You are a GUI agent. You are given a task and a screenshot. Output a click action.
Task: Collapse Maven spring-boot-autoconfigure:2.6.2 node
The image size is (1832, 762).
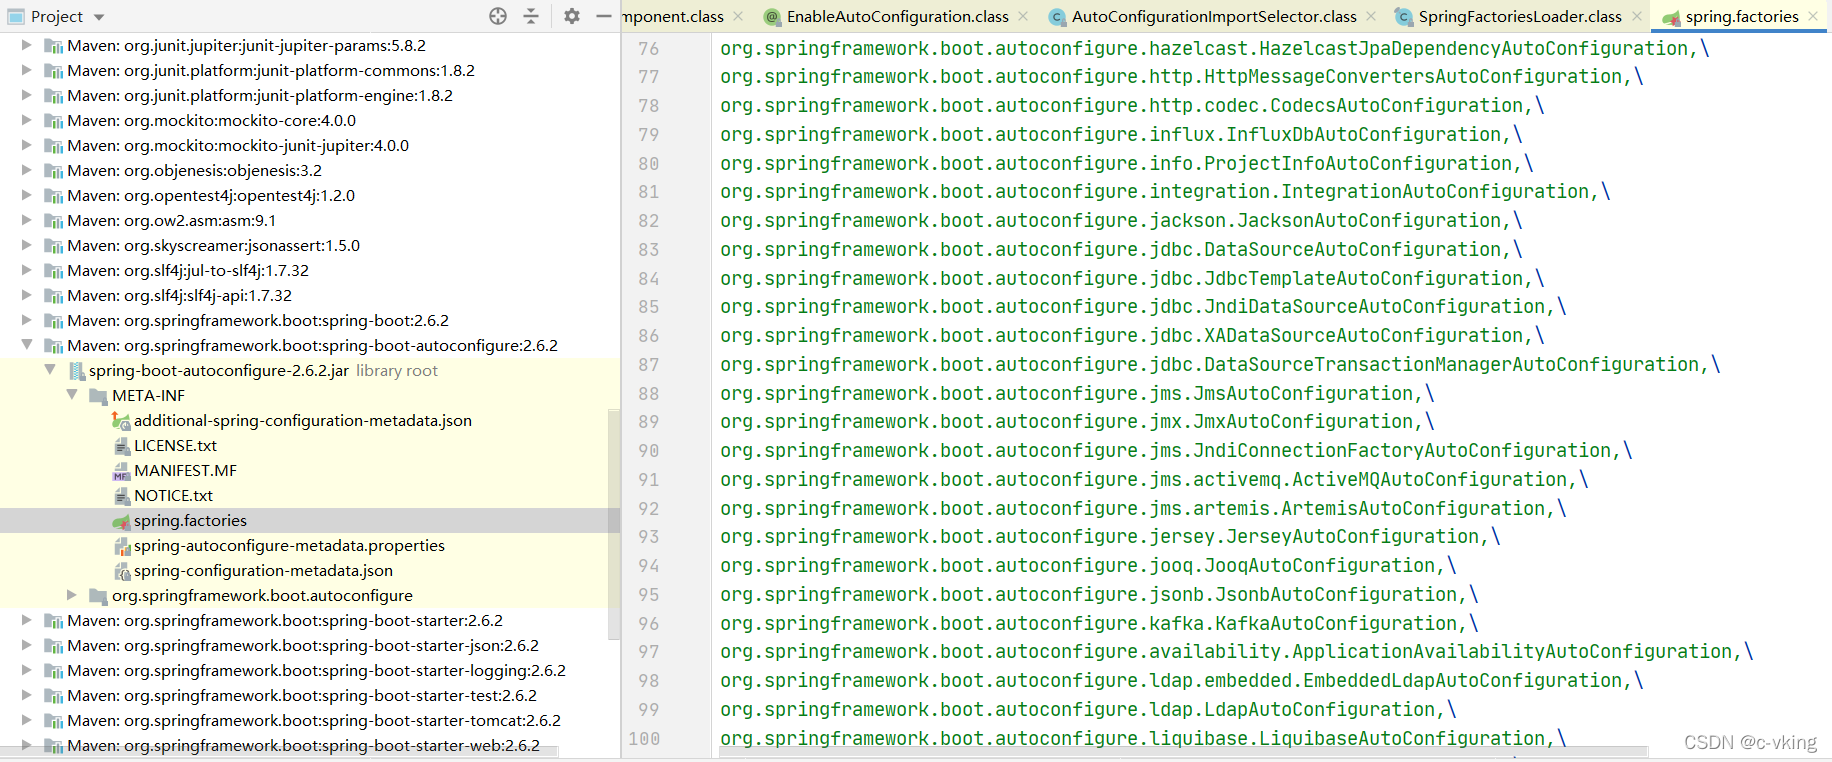point(27,345)
